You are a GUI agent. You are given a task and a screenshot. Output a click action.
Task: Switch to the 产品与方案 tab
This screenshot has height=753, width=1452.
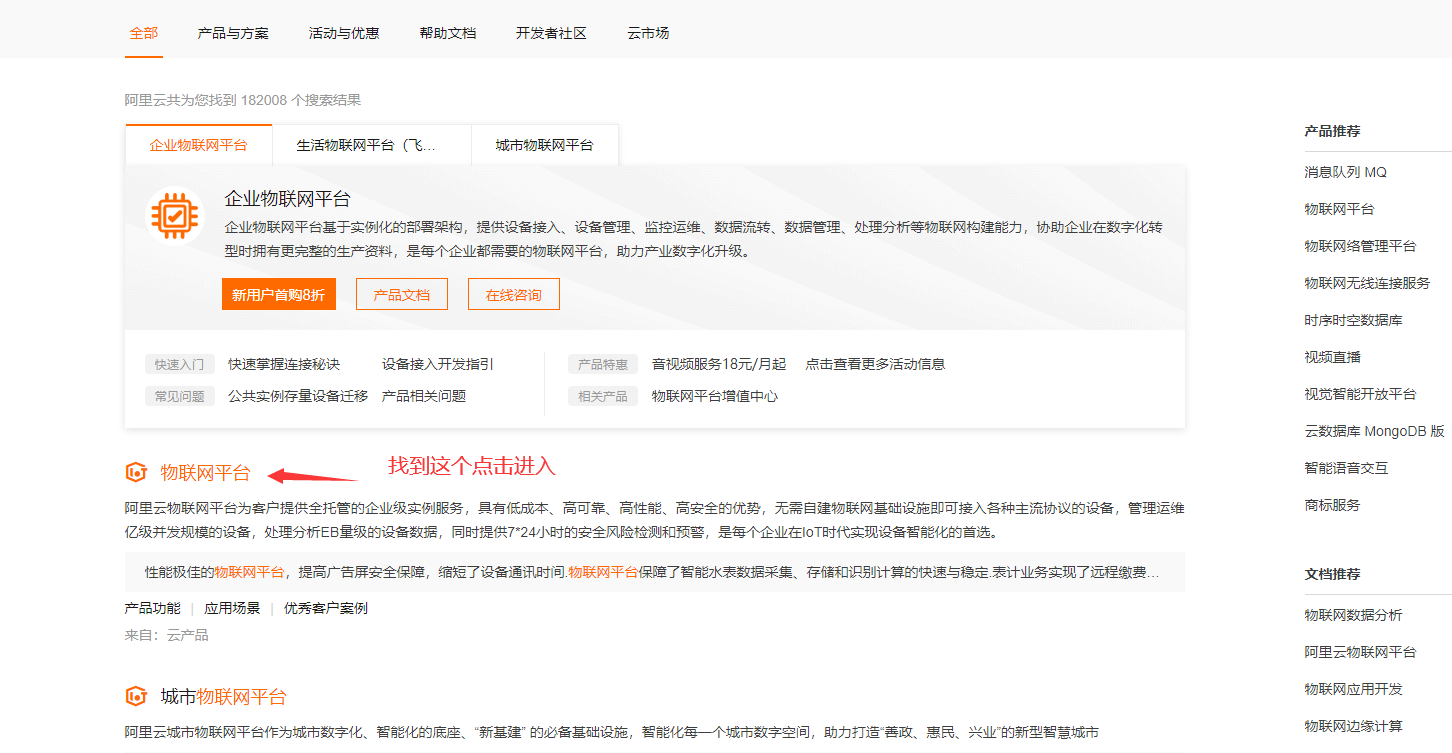coord(233,33)
